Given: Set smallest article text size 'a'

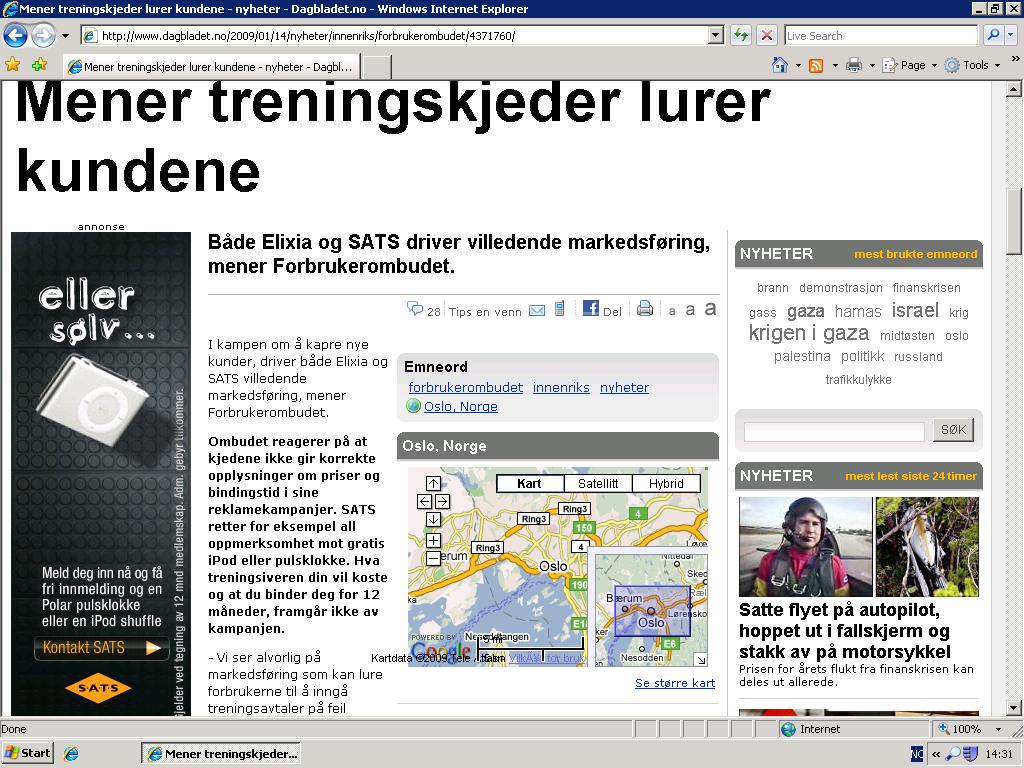Looking at the screenshot, I should click(672, 312).
